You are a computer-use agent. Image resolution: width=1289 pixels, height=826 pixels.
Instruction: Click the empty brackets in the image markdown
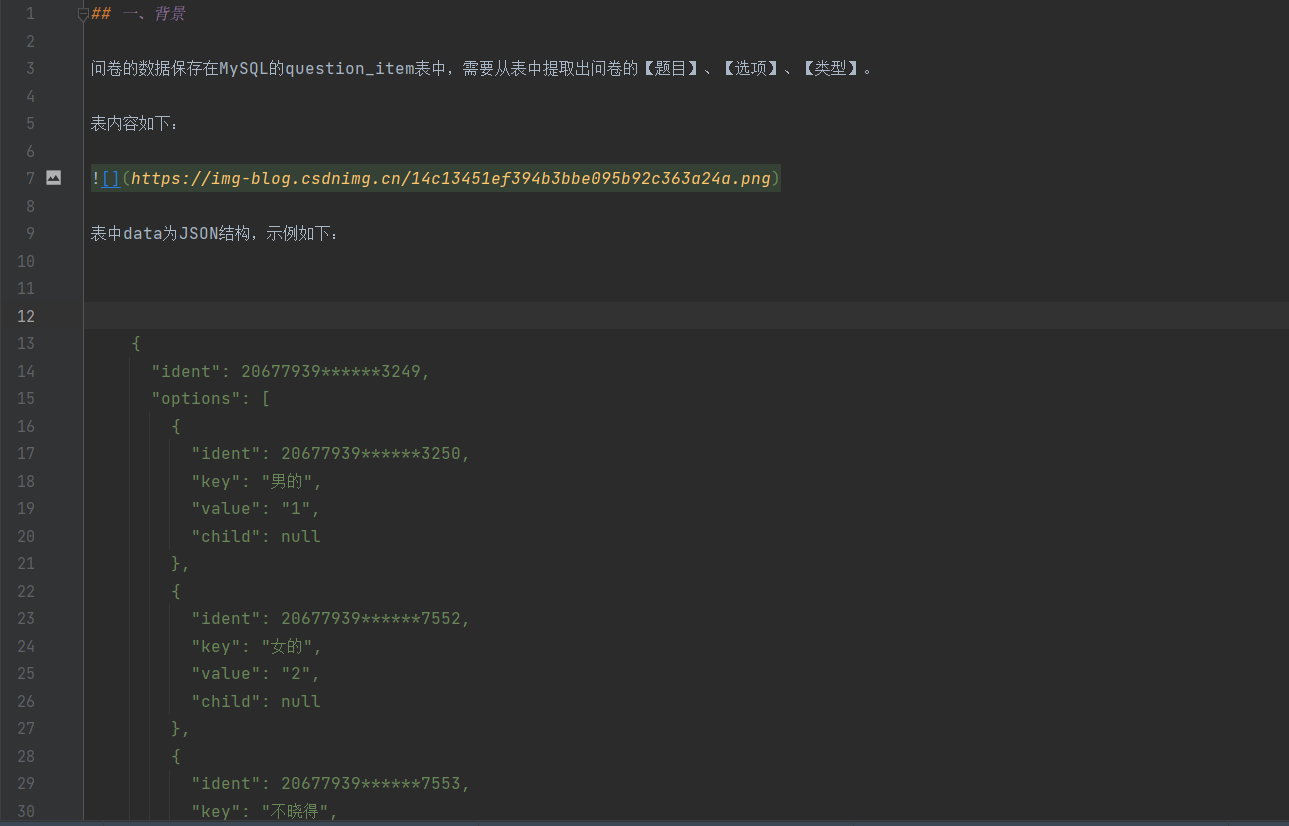click(x=110, y=178)
